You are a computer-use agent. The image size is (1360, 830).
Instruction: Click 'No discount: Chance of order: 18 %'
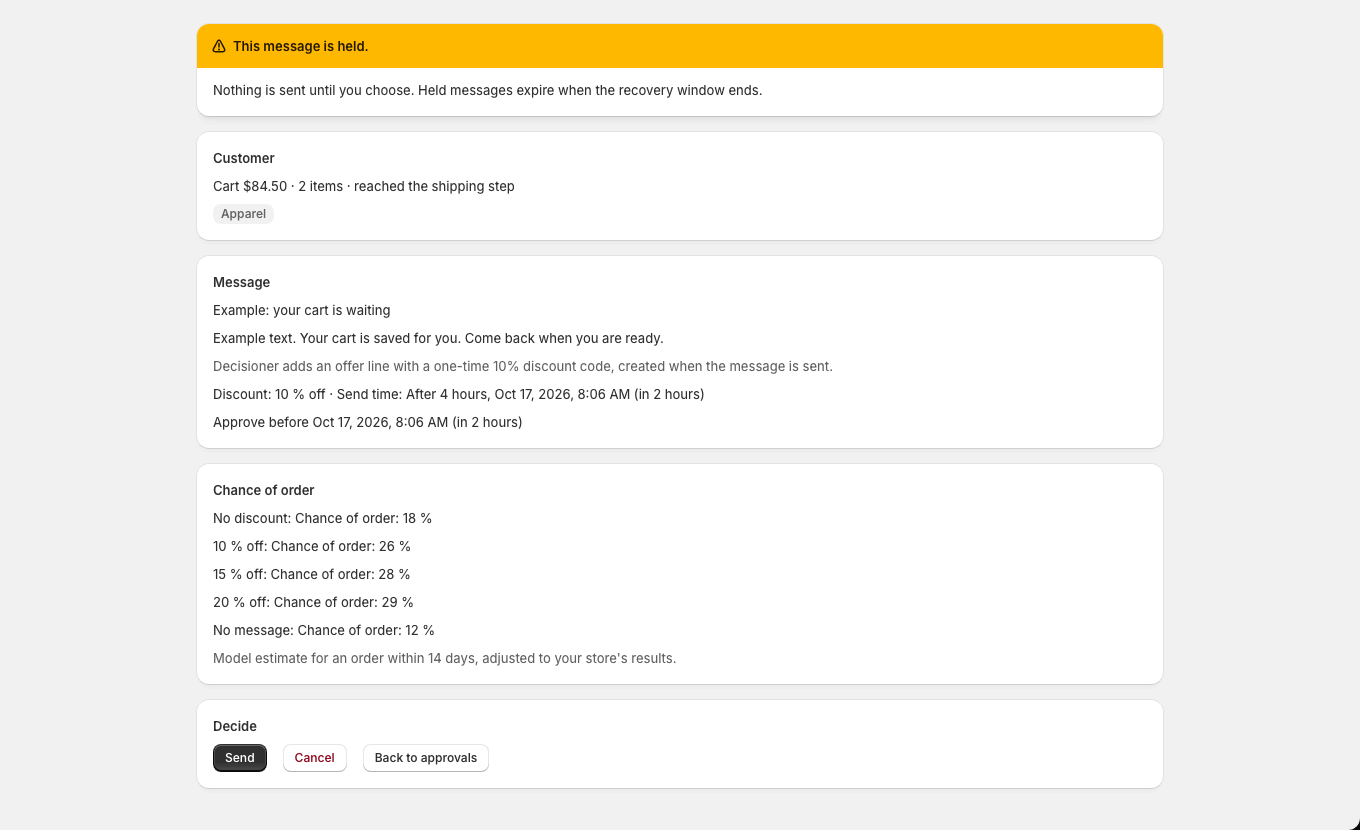click(323, 518)
